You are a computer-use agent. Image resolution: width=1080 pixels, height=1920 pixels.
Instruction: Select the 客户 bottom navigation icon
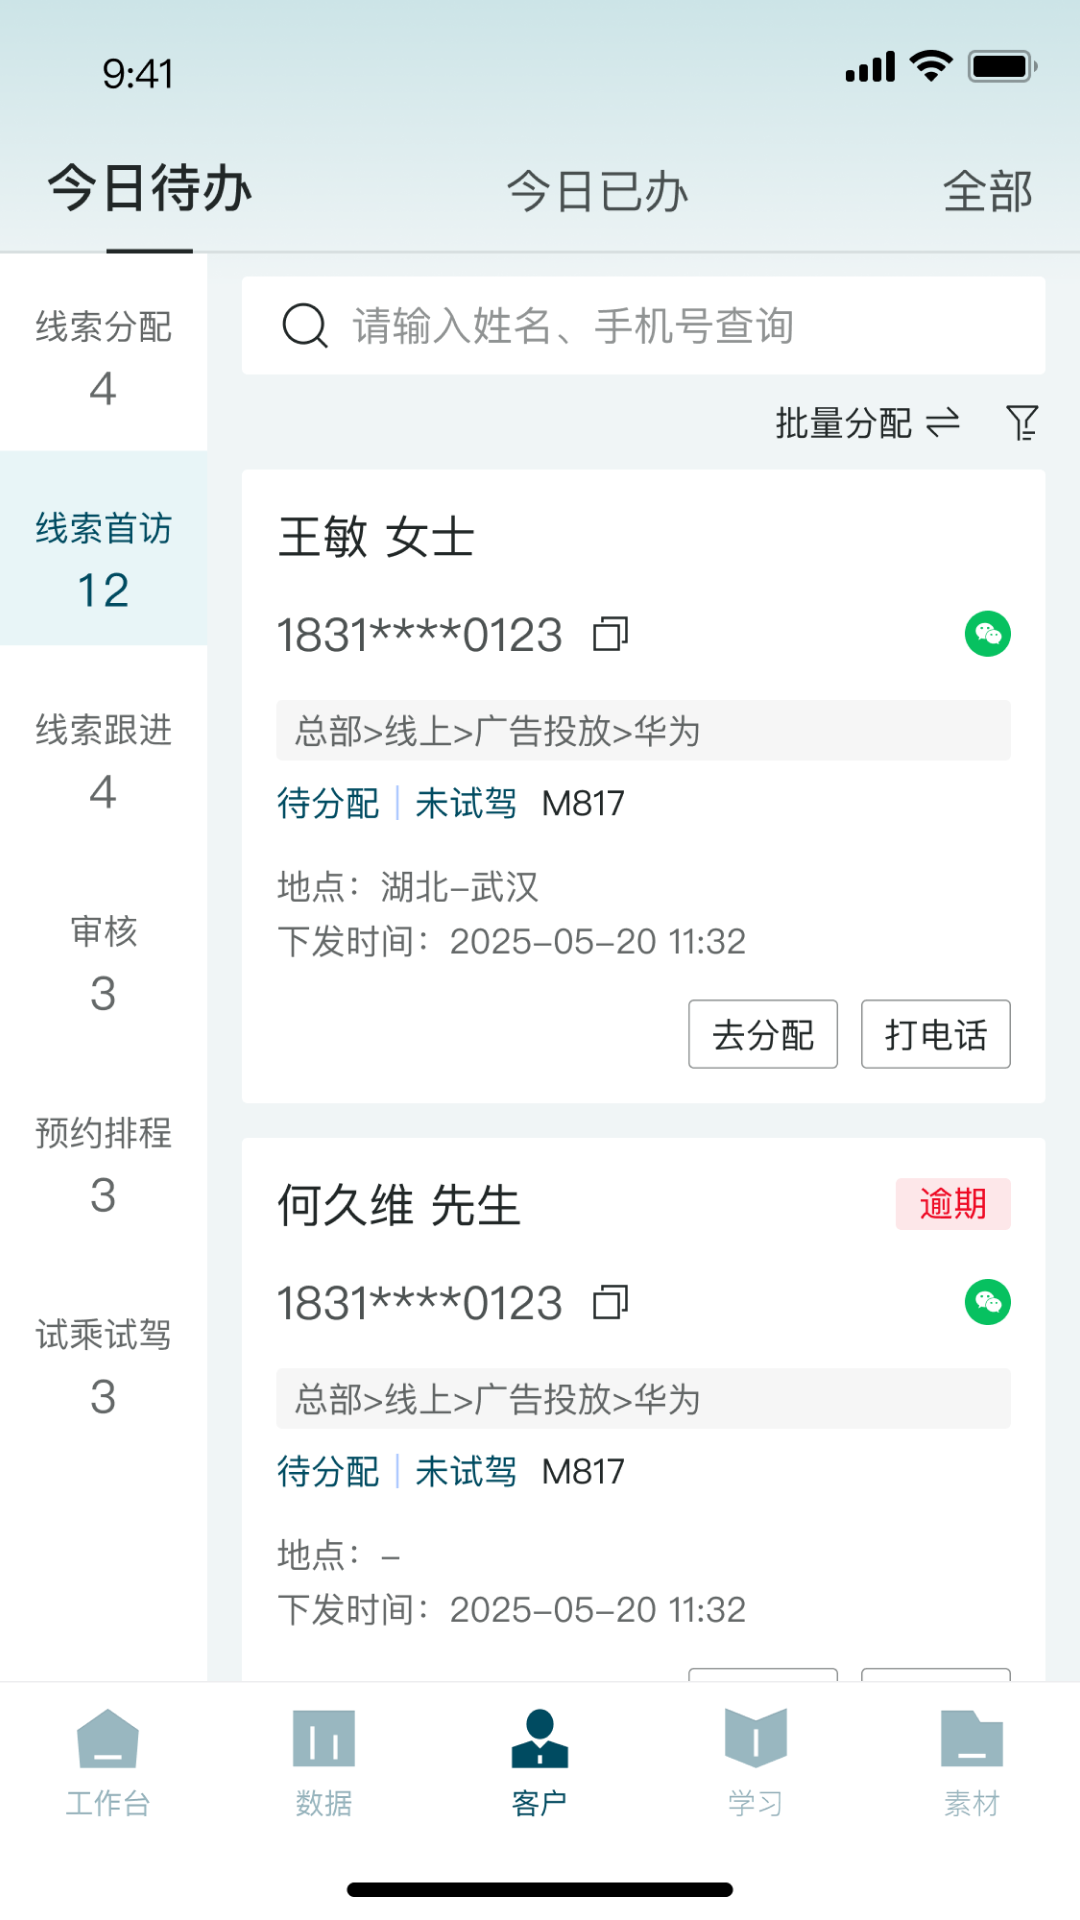[x=540, y=1739]
